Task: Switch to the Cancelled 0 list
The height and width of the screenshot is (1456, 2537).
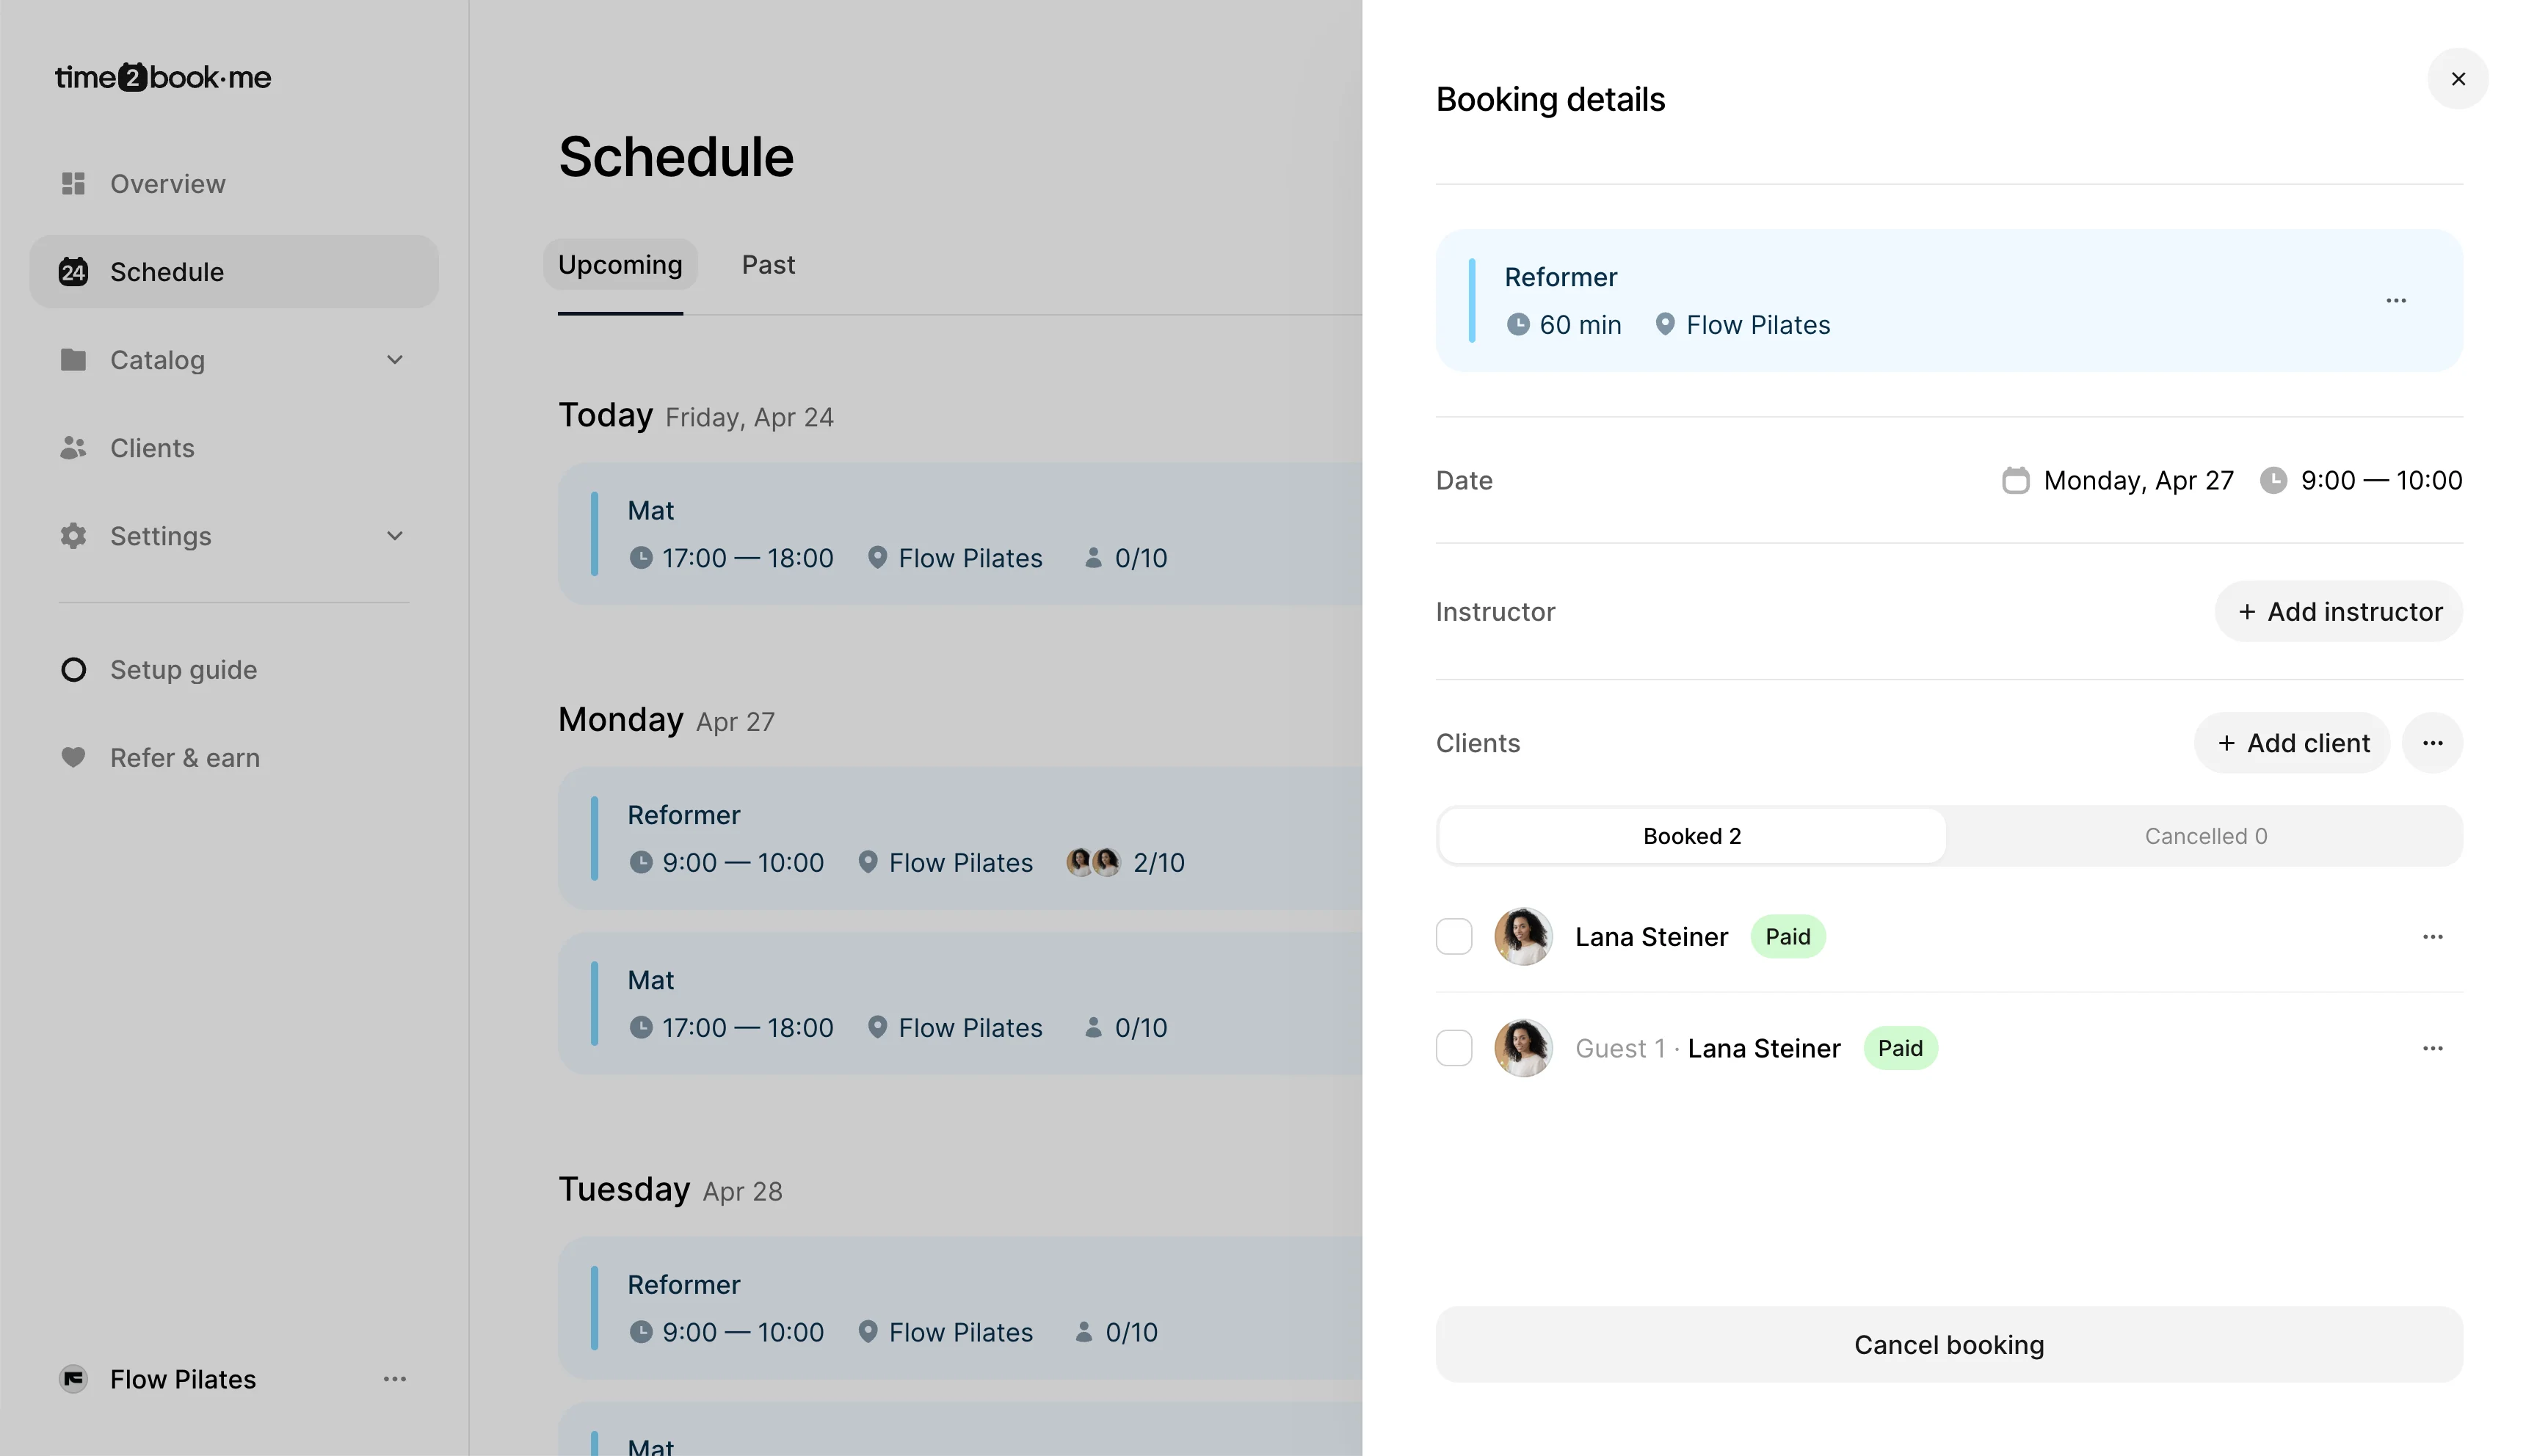Action: click(x=2205, y=836)
